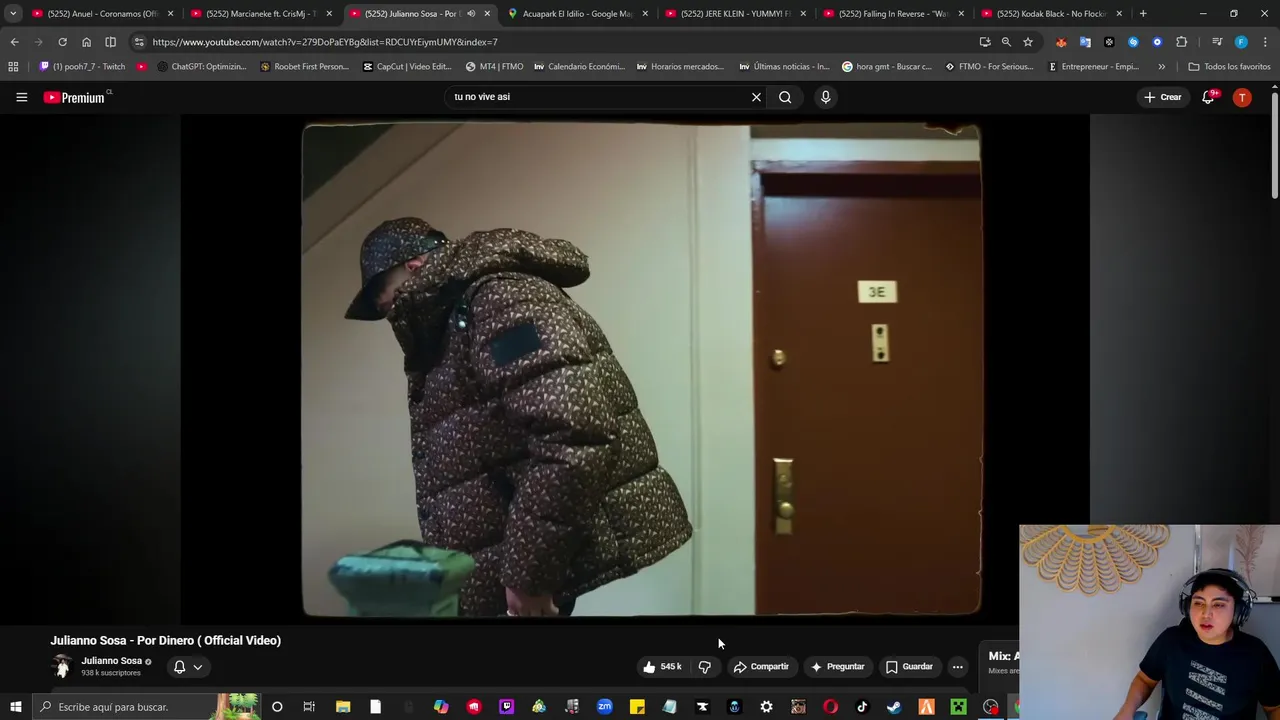Open a new browser tab

coord(1143,14)
